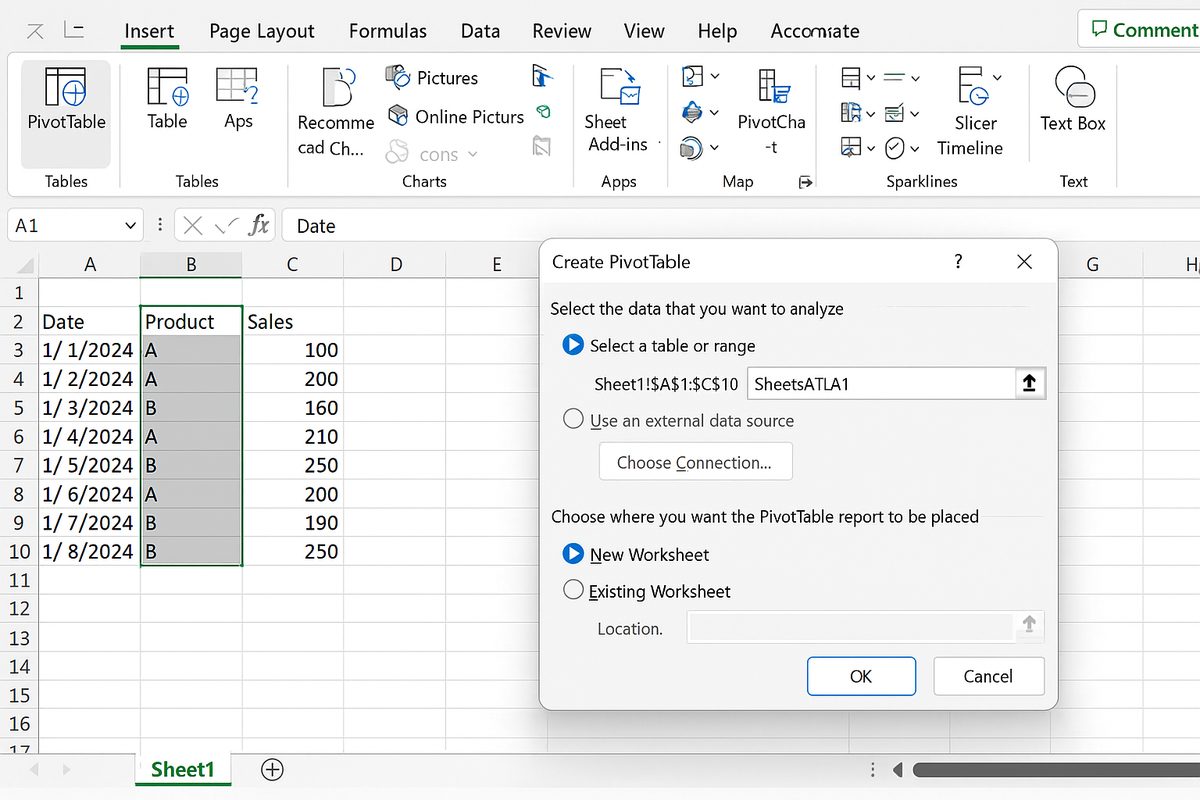1200x800 pixels.
Task: Click the horizontal scrollbar at bottom
Action: tap(1056, 770)
